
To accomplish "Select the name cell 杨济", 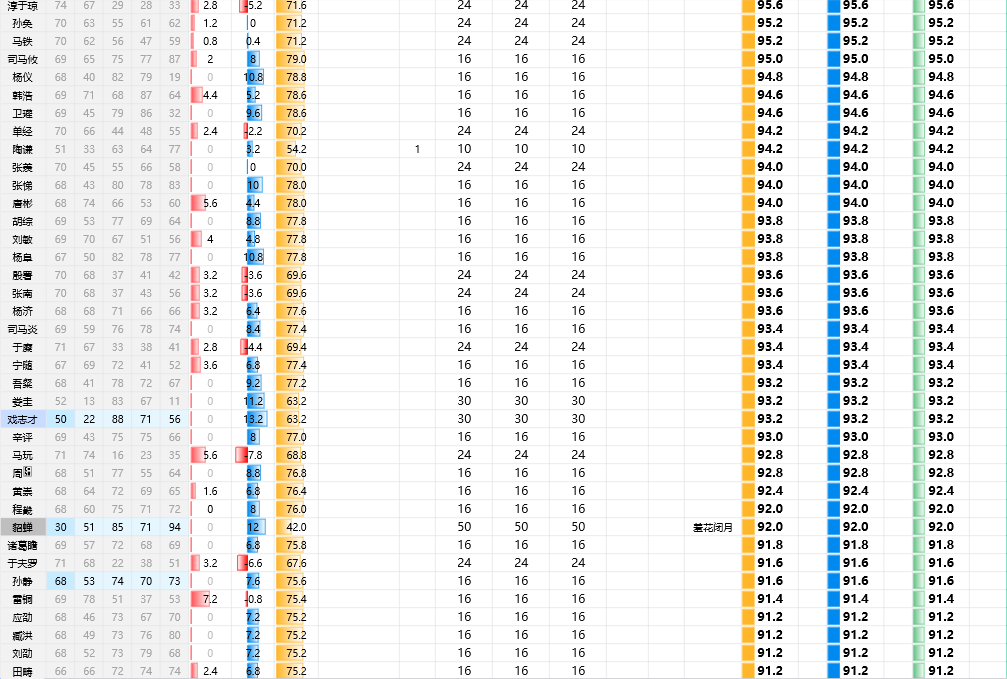I will point(22,312).
